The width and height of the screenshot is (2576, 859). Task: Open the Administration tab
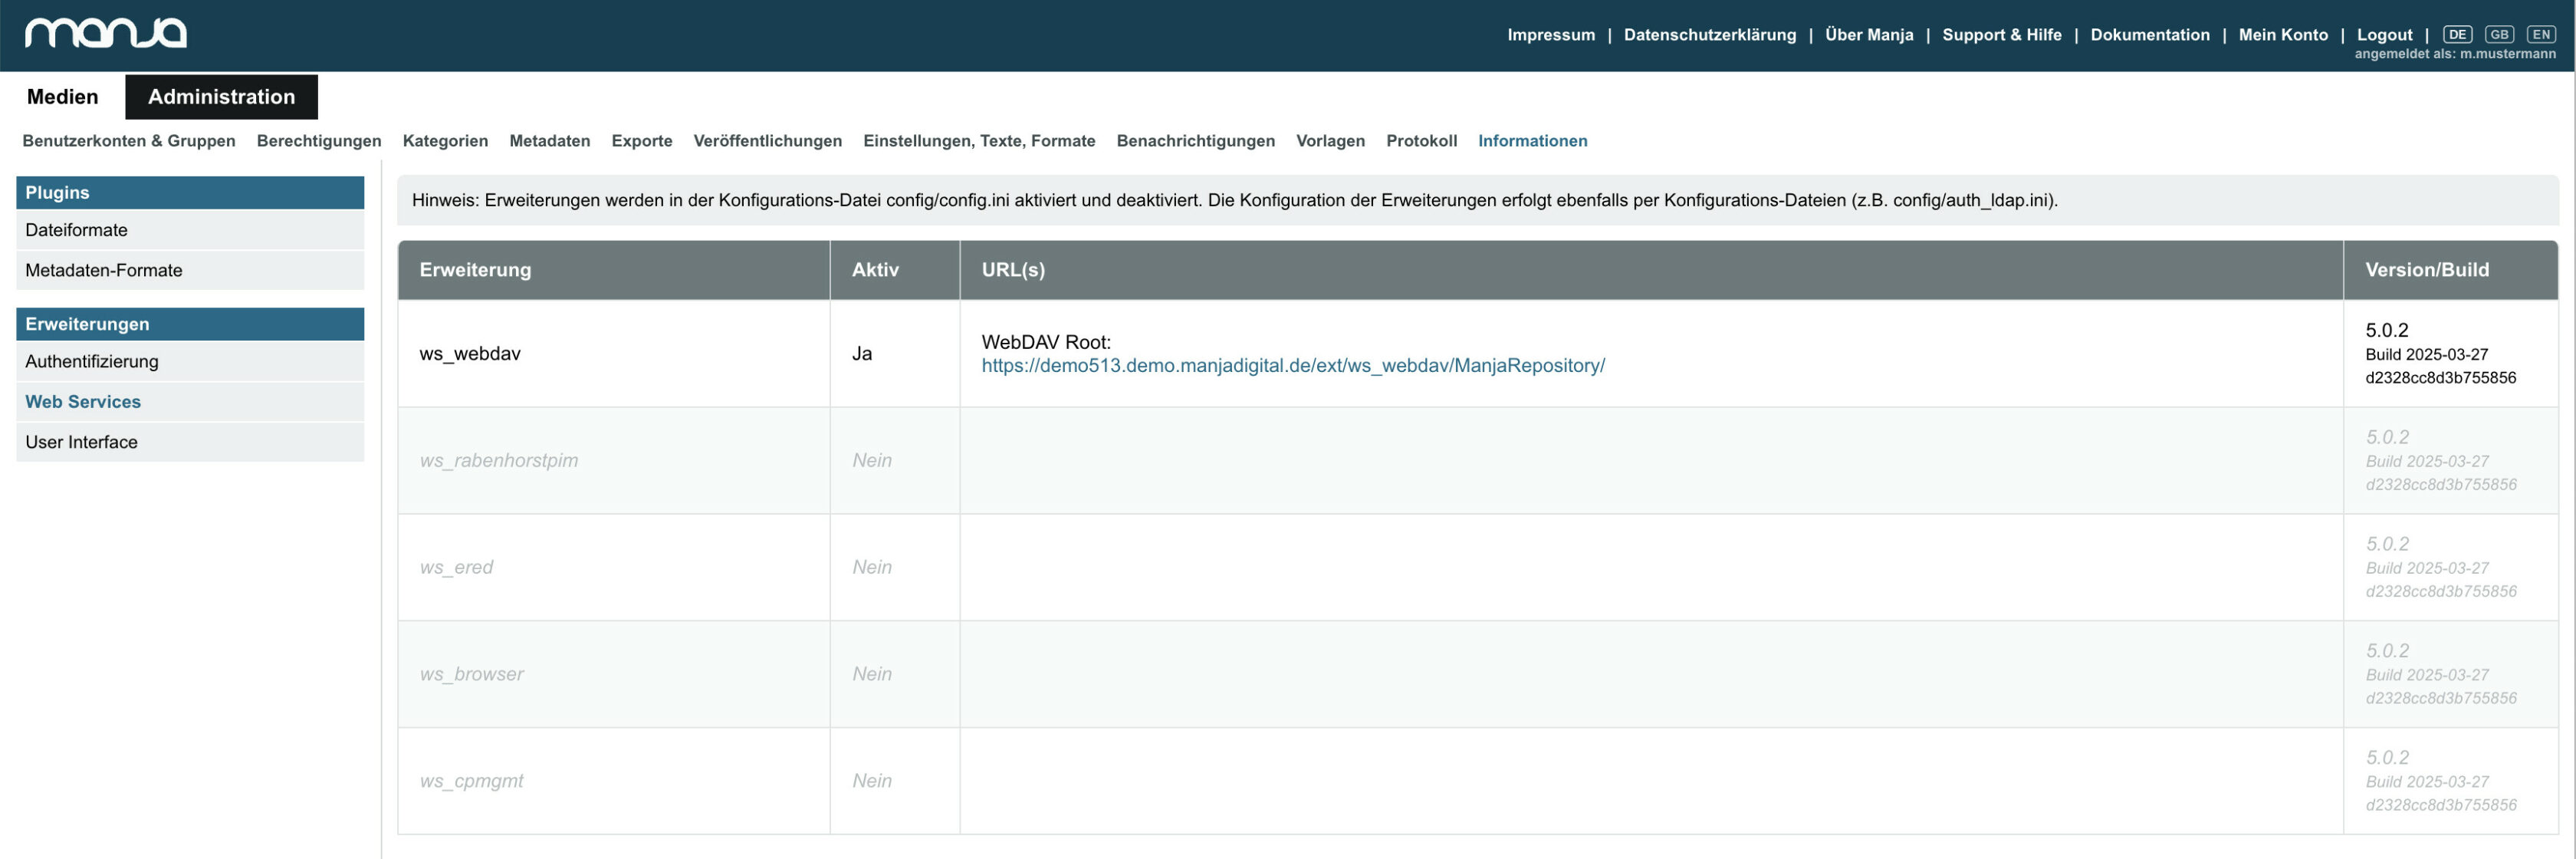[x=221, y=97]
